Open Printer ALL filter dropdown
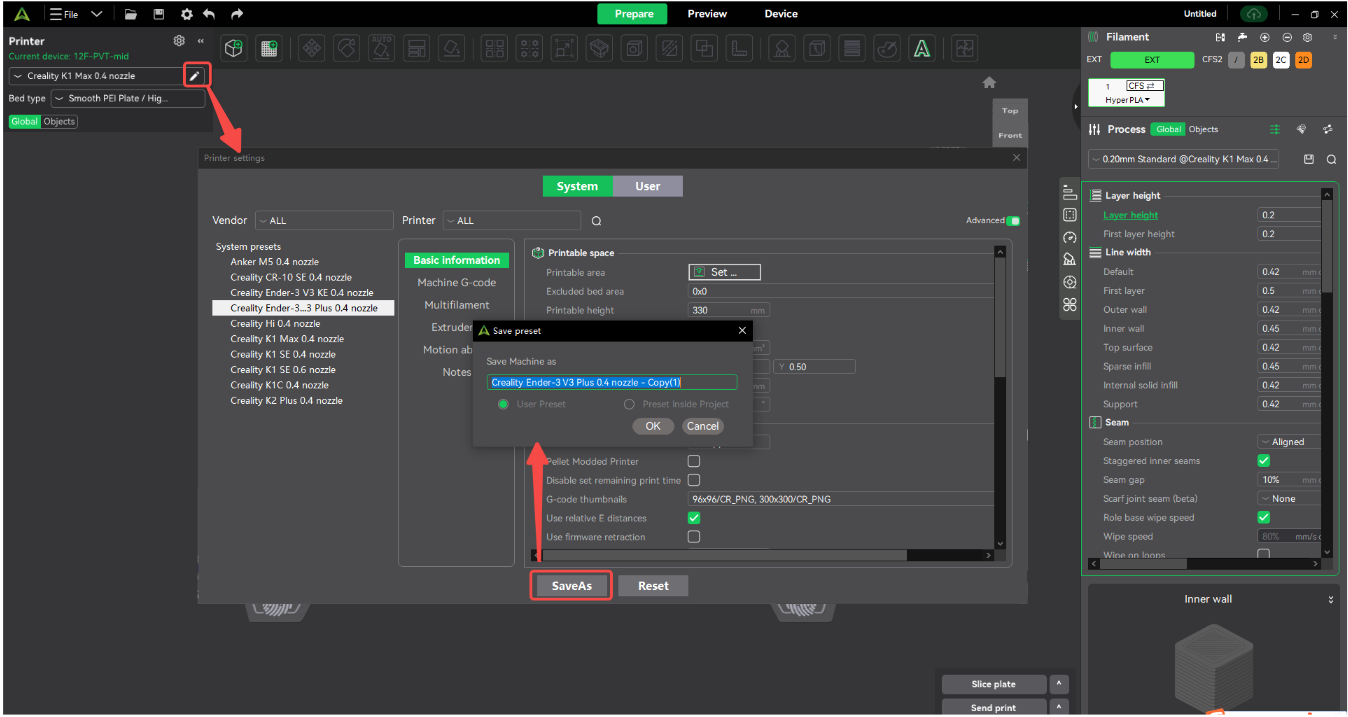 pyautogui.click(x=511, y=221)
